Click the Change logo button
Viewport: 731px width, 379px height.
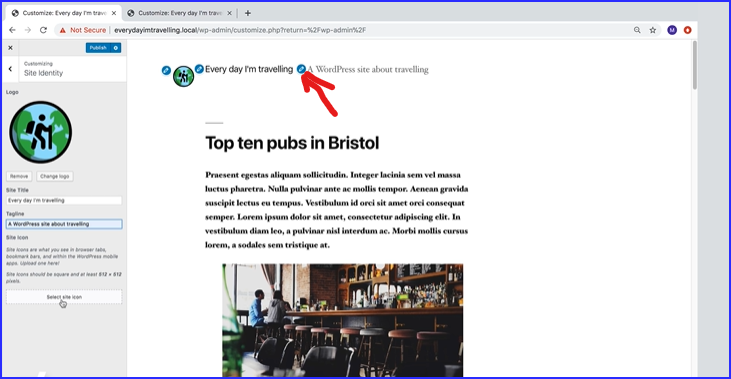pyautogui.click(x=55, y=176)
